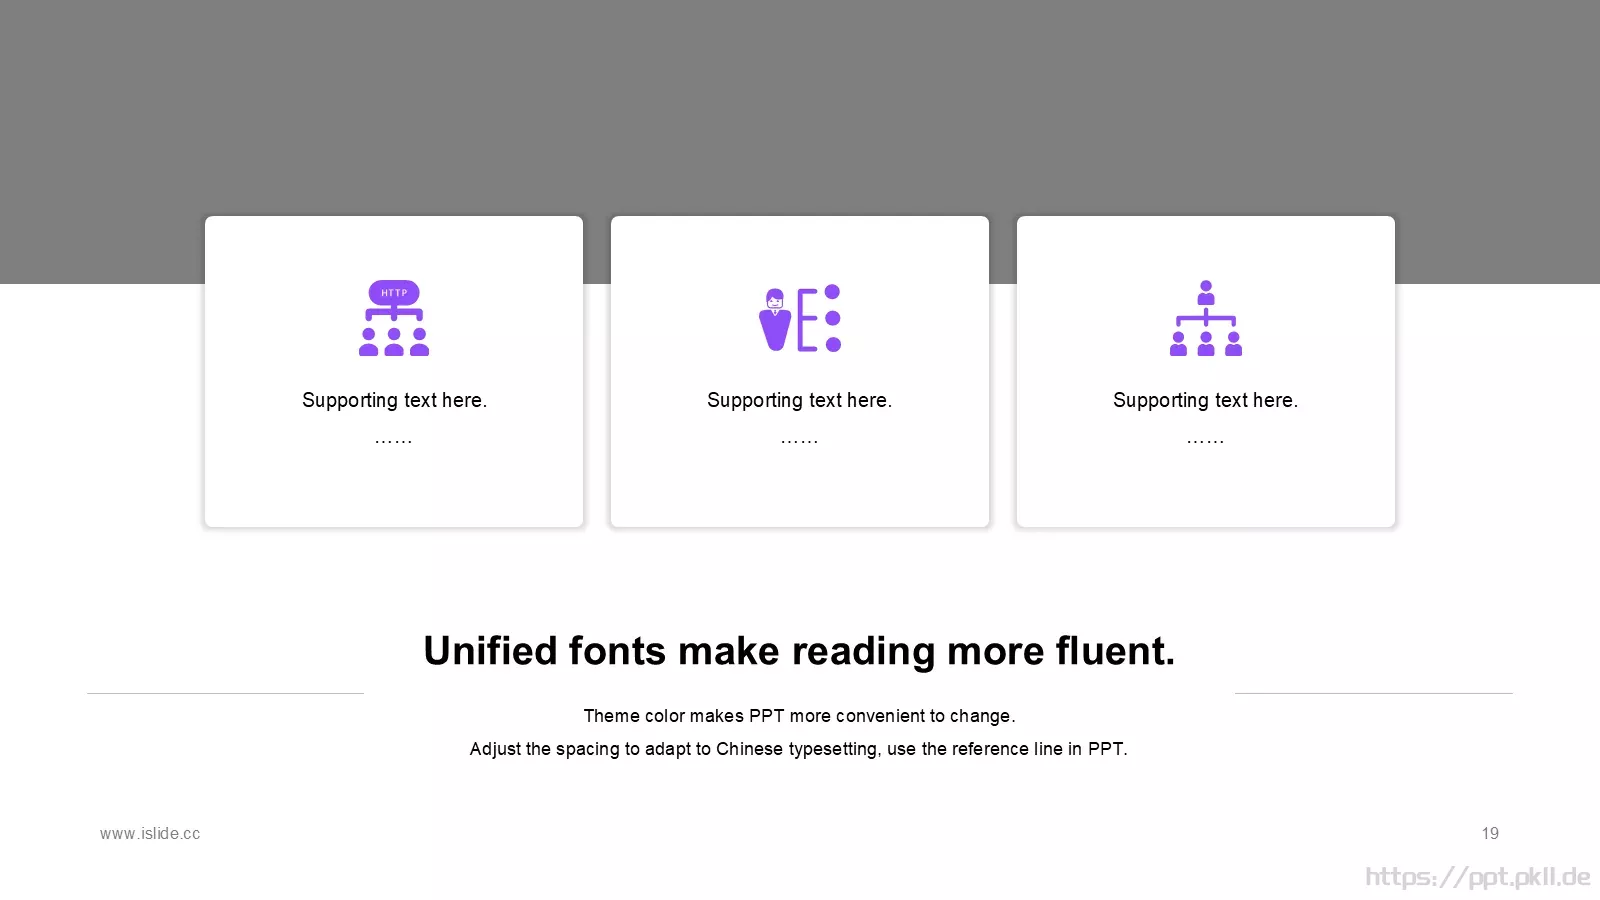
Task: Select 'Supporting text here.' under hierarchy icon
Action: [1206, 400]
